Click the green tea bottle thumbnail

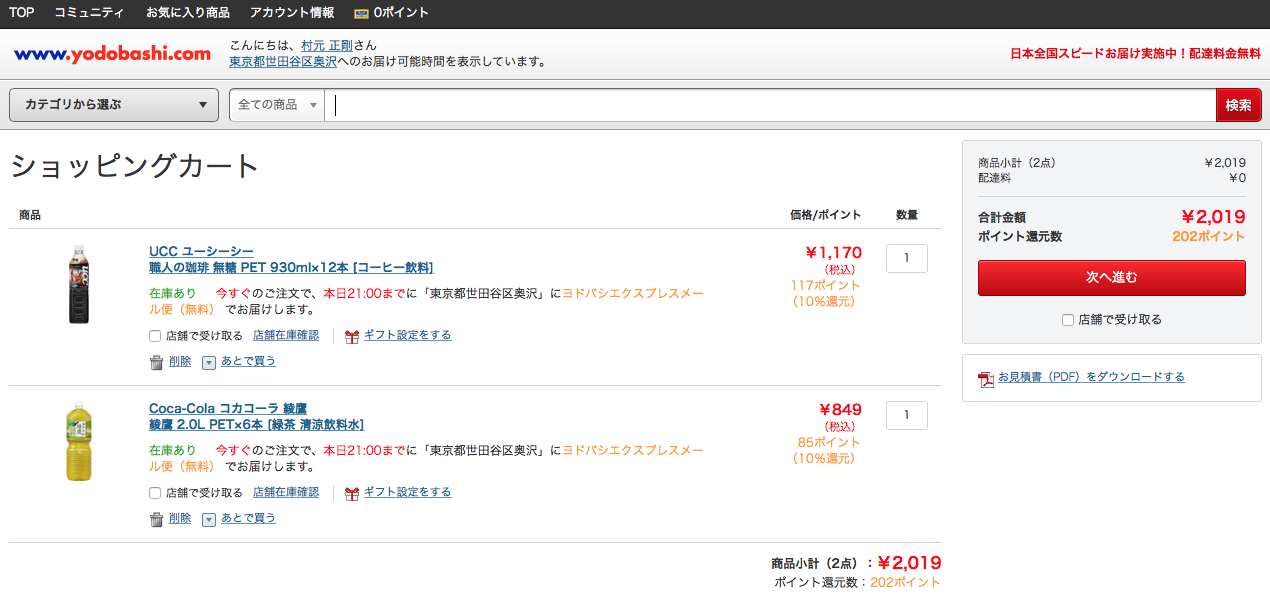[x=79, y=441]
